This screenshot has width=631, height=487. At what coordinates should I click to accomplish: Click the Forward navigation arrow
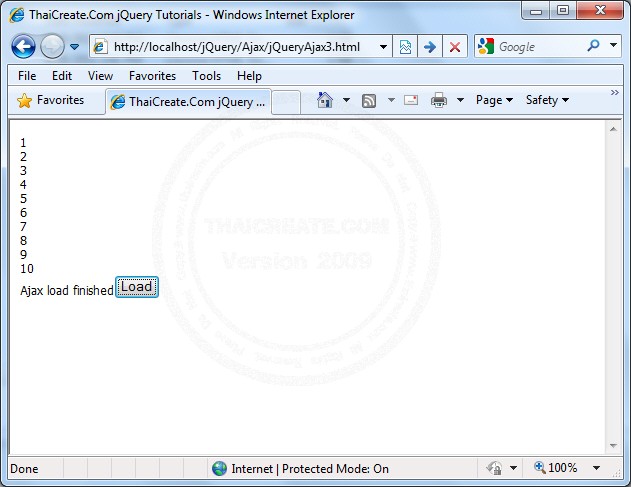tap(52, 47)
